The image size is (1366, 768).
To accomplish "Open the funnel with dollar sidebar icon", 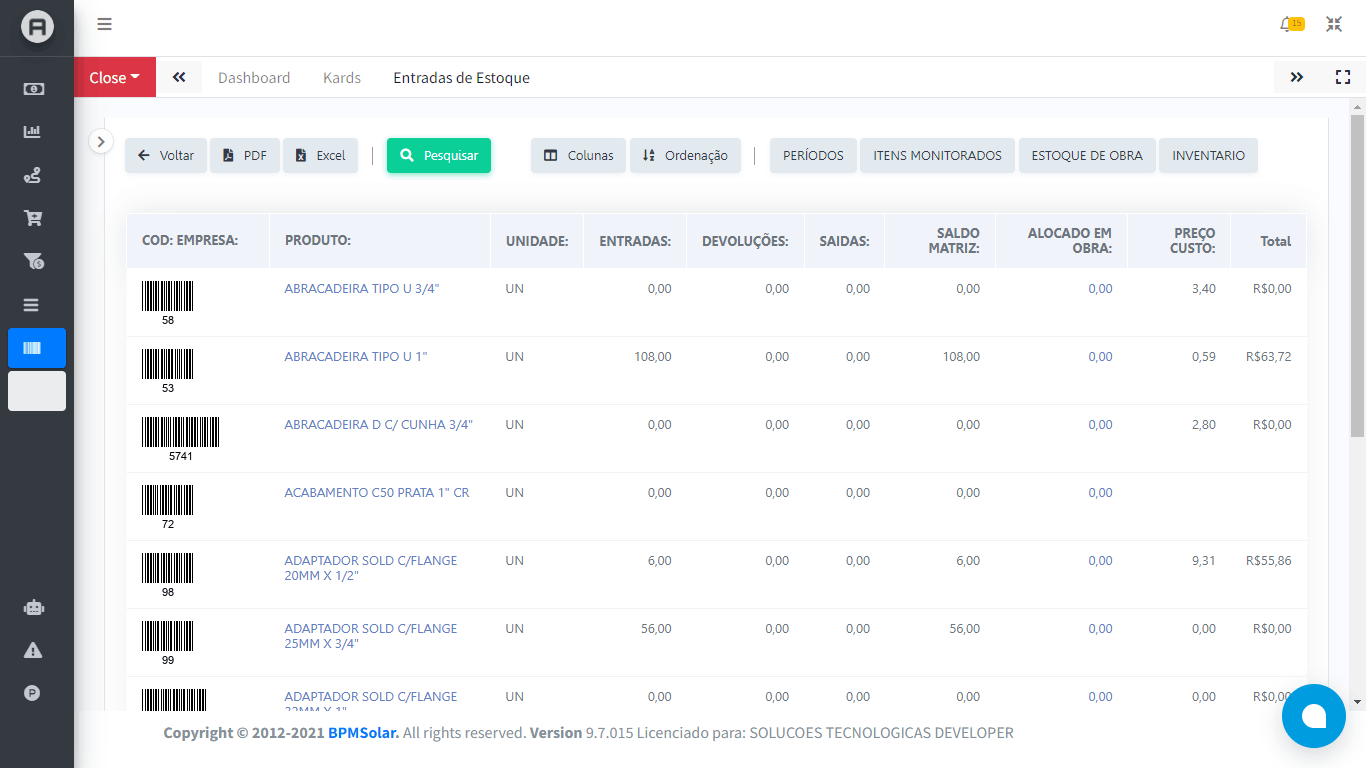I will tap(33, 262).
